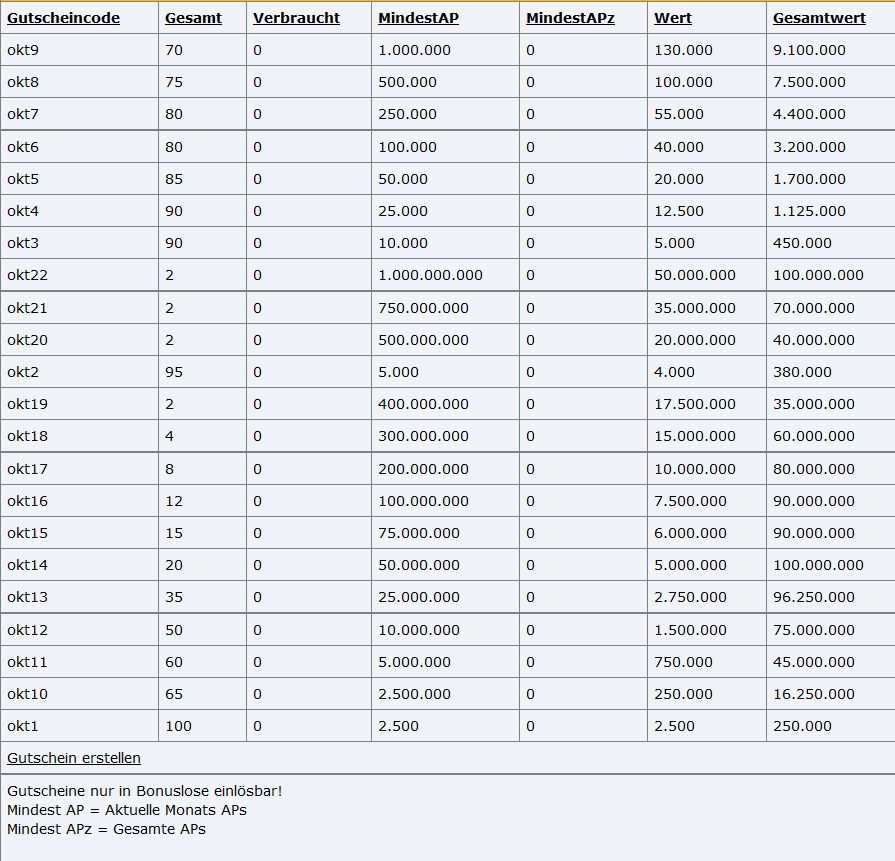This screenshot has width=895, height=861.
Task: Select the Gesamtwert cell showing 1.125.000
Action: click(809, 211)
